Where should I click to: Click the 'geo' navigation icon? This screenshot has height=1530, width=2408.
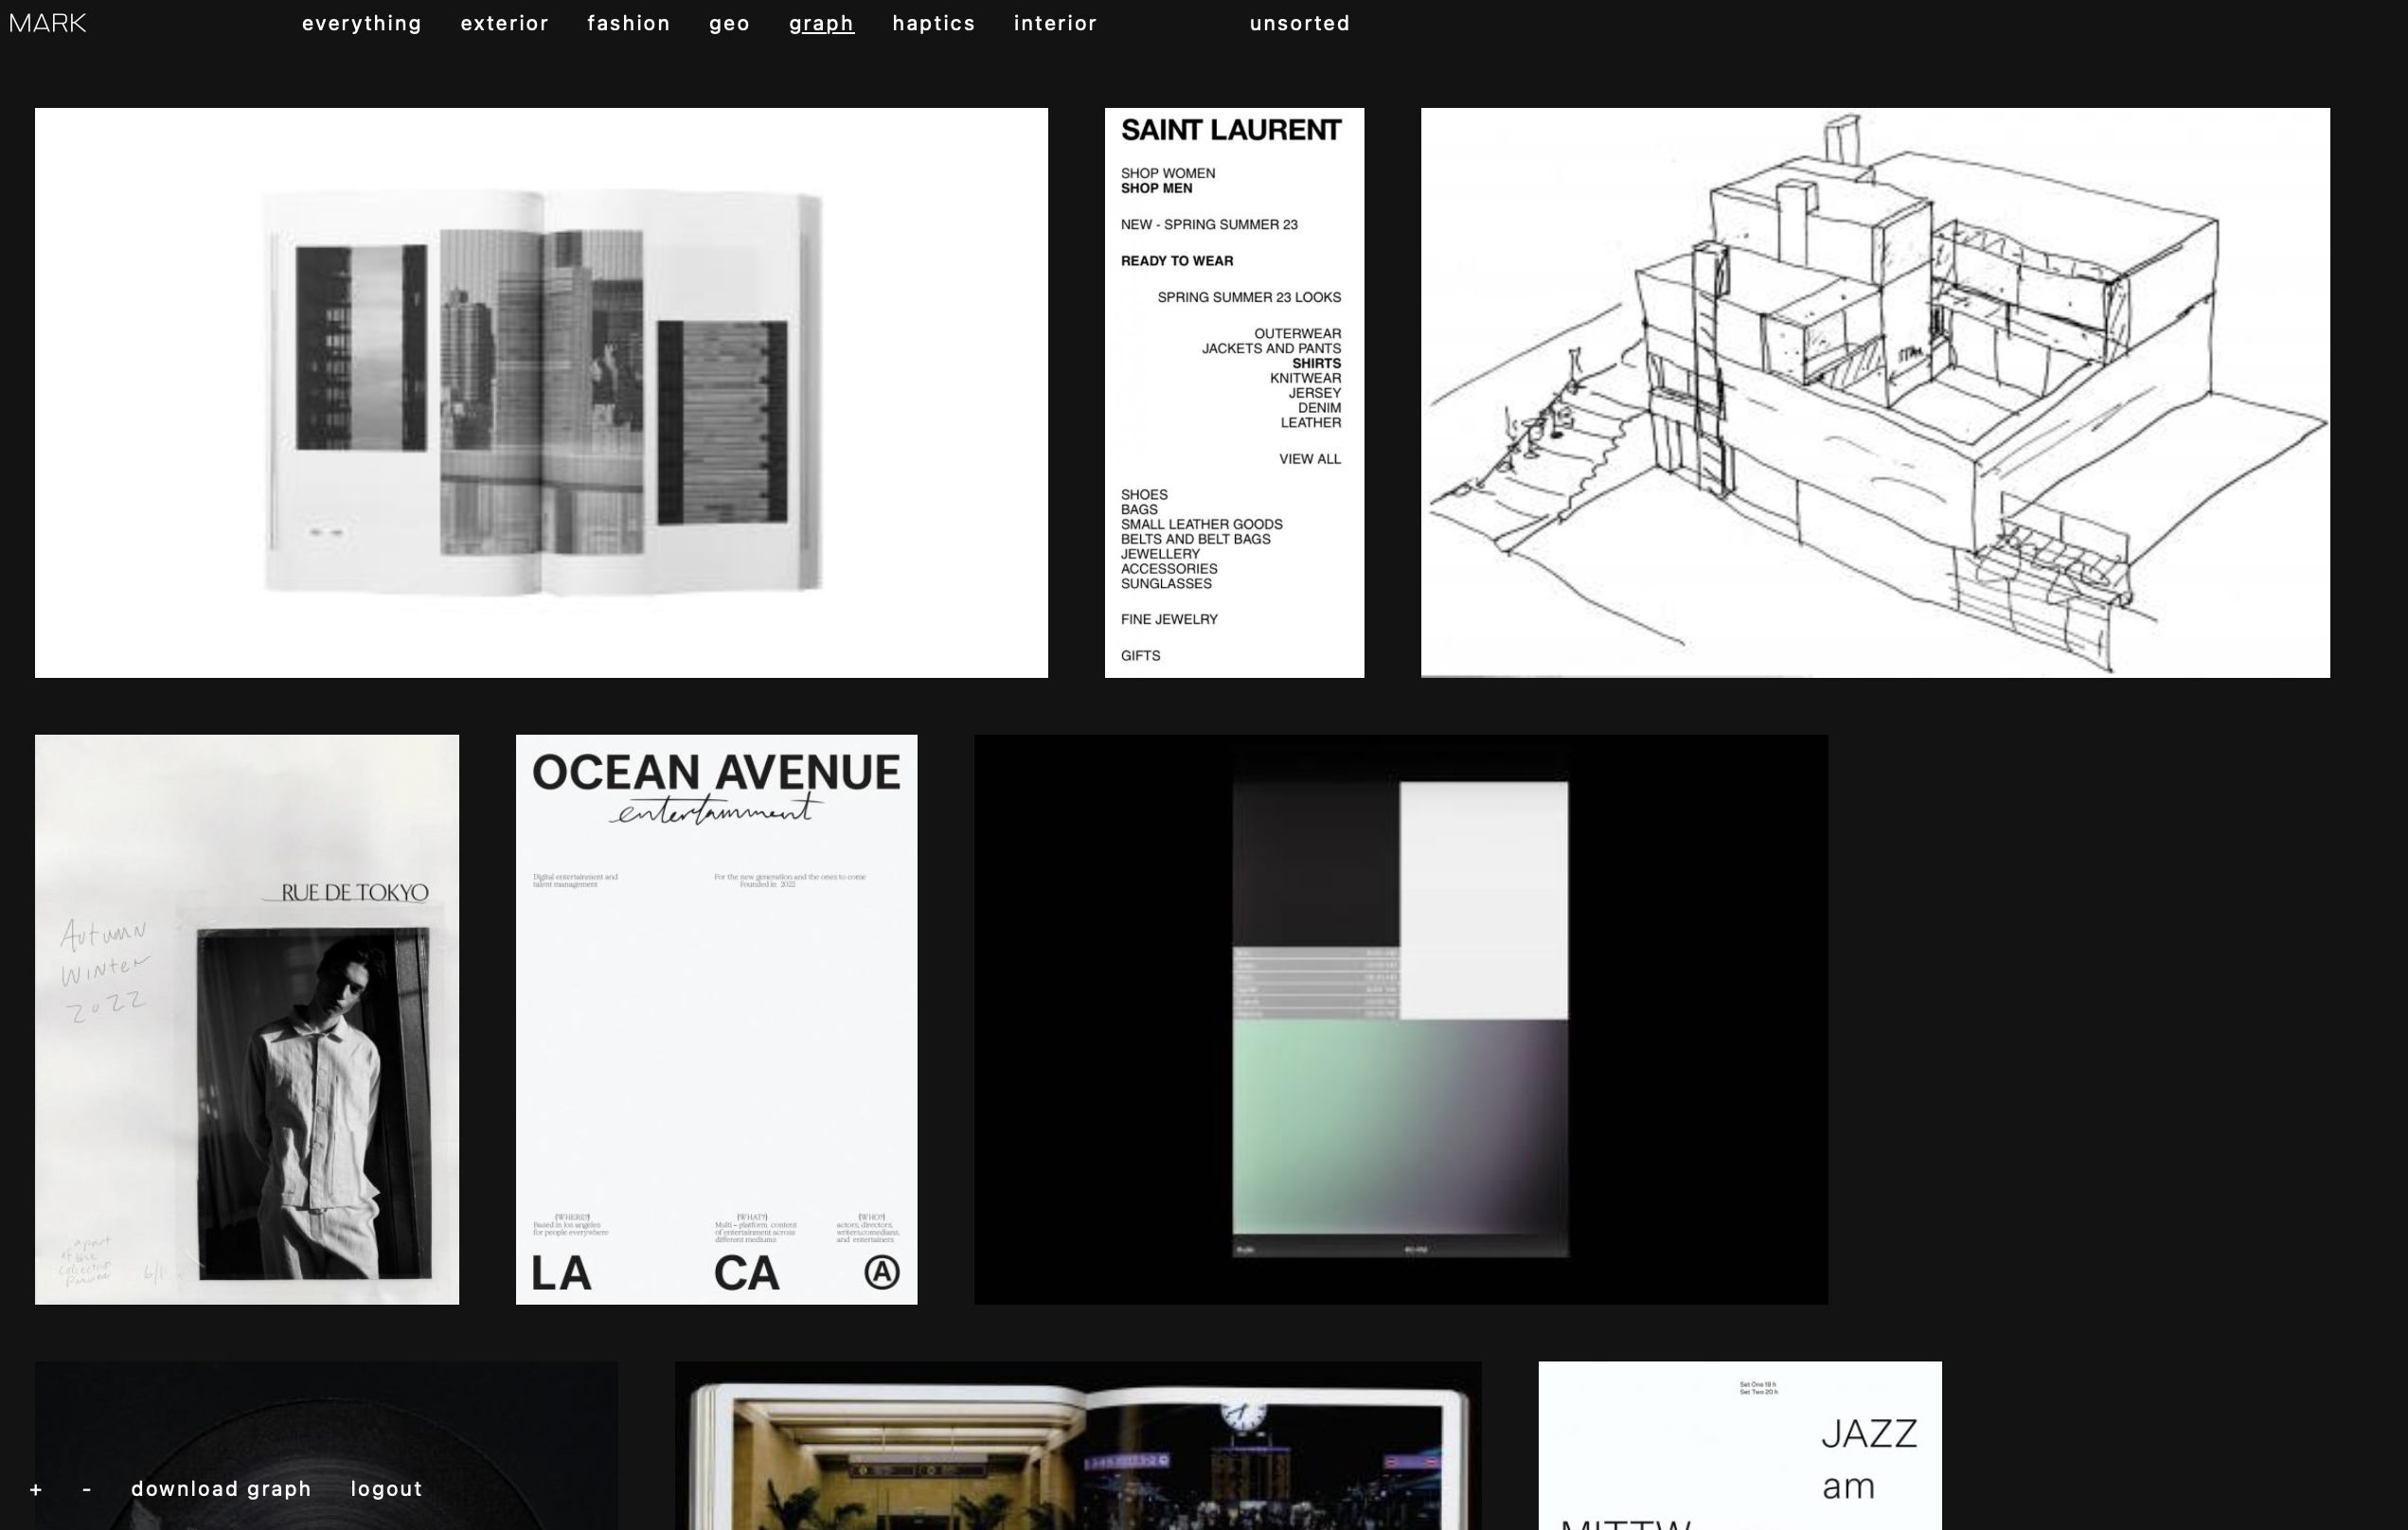730,23
